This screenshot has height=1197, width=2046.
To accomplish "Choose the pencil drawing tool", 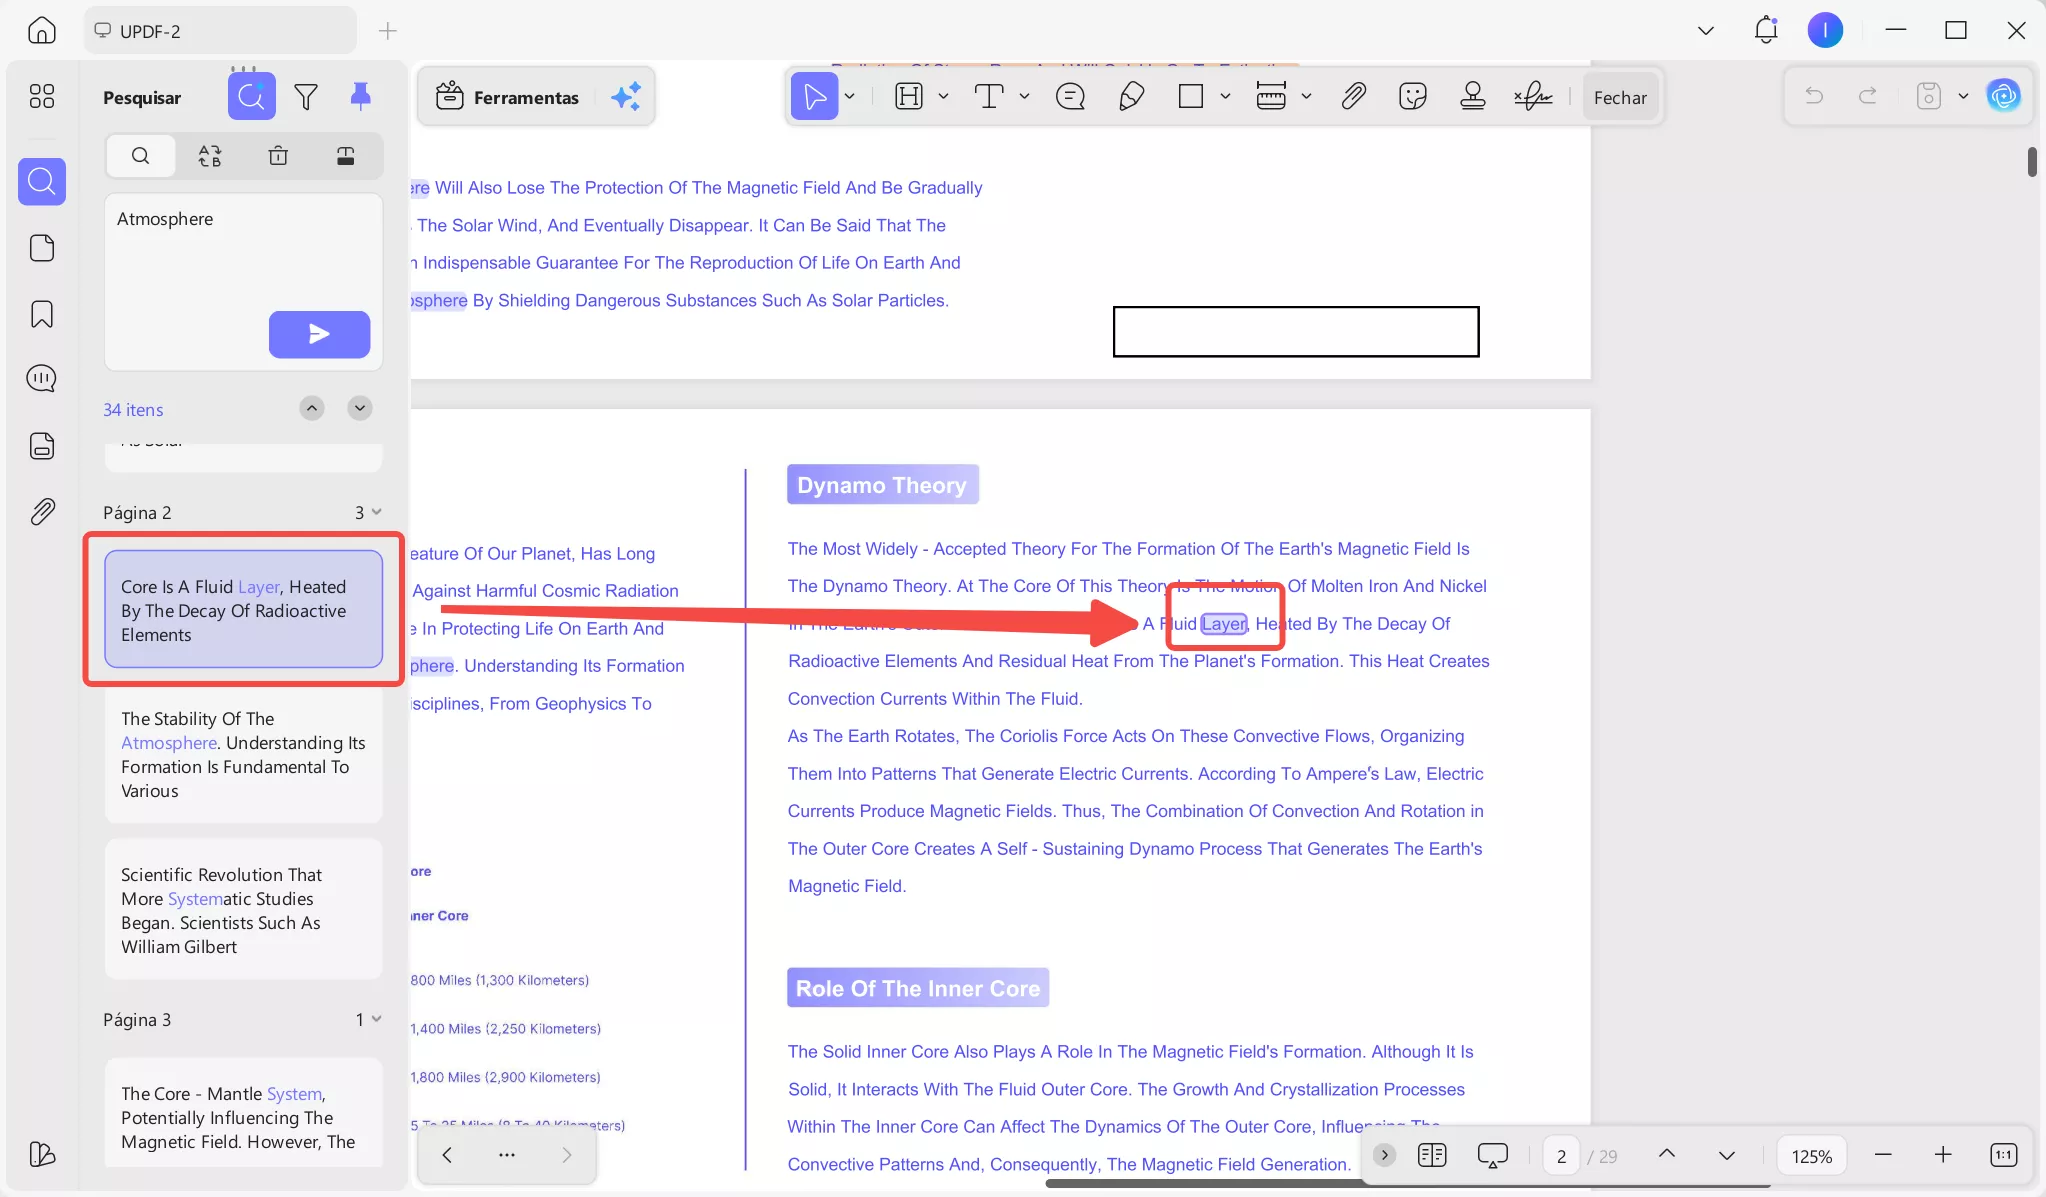I will 1131,96.
